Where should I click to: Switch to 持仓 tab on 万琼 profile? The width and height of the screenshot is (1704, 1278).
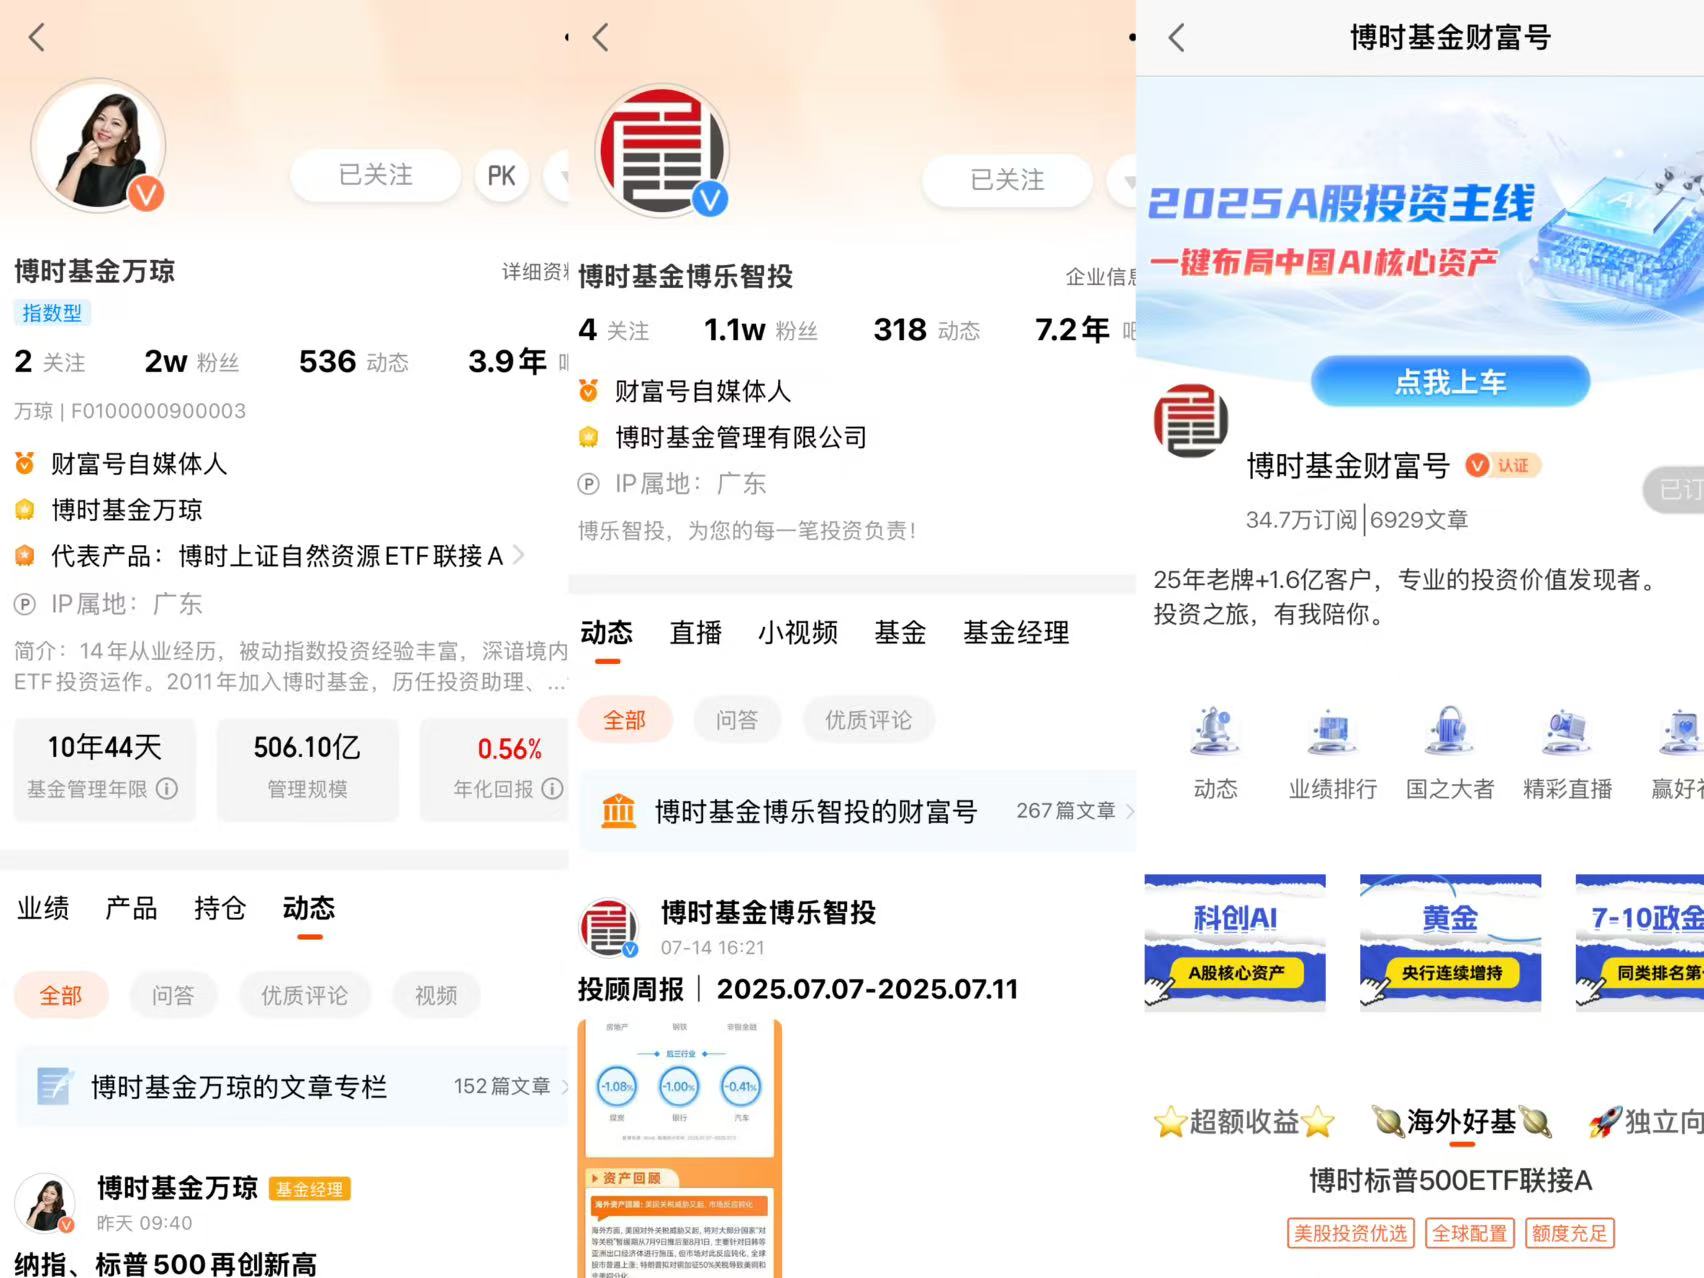(219, 908)
